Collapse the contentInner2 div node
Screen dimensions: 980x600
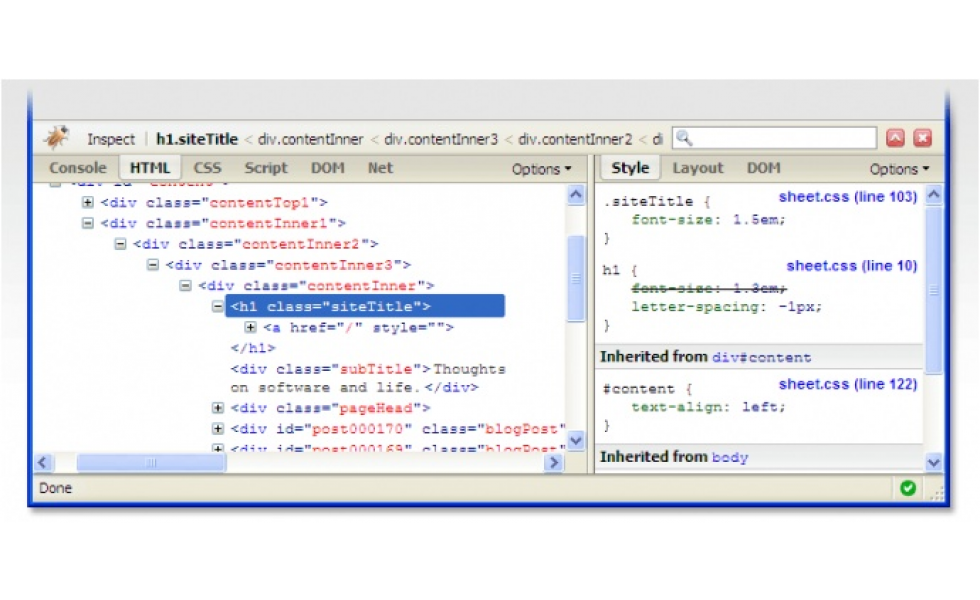click(x=120, y=244)
